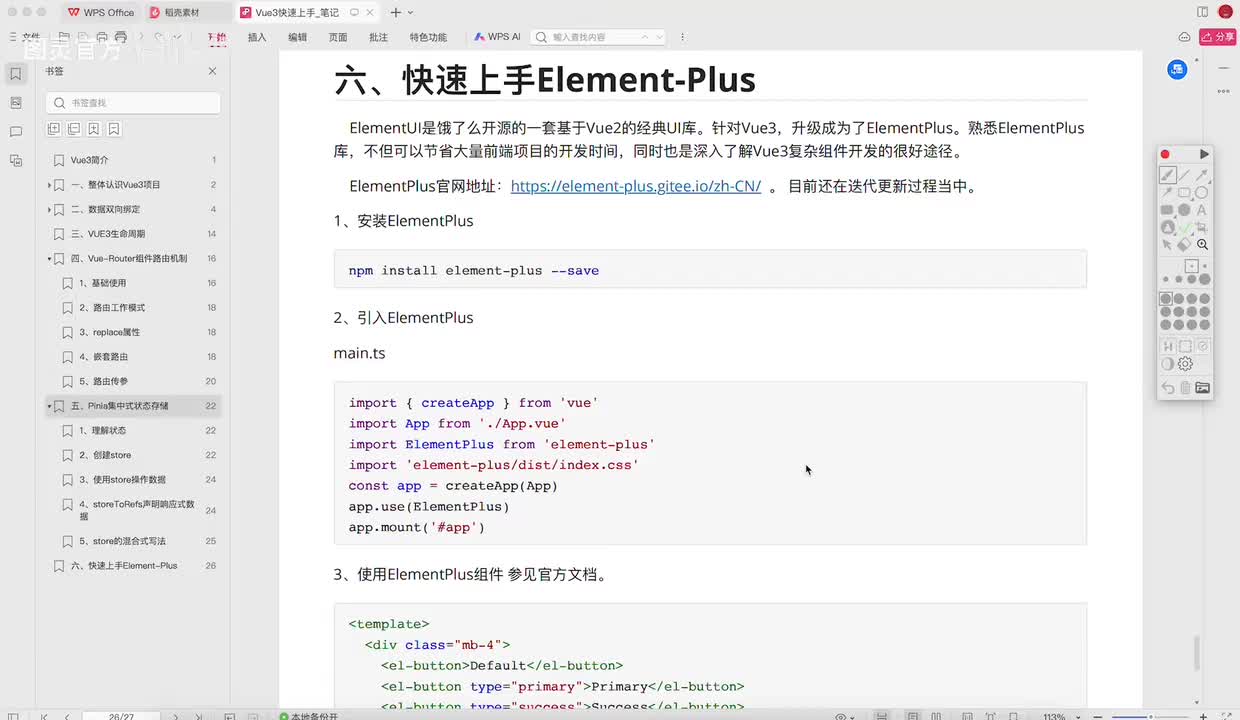Pick the selected first color swatch in palette

pos(1166,299)
